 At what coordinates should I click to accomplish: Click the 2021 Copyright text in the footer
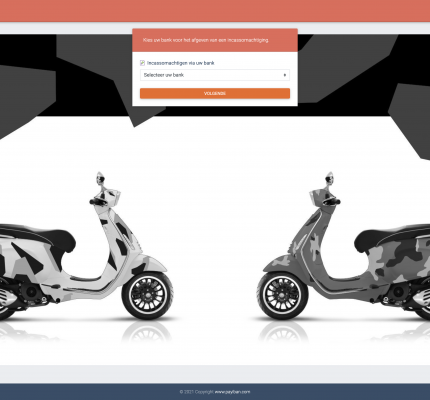[x=197, y=392]
